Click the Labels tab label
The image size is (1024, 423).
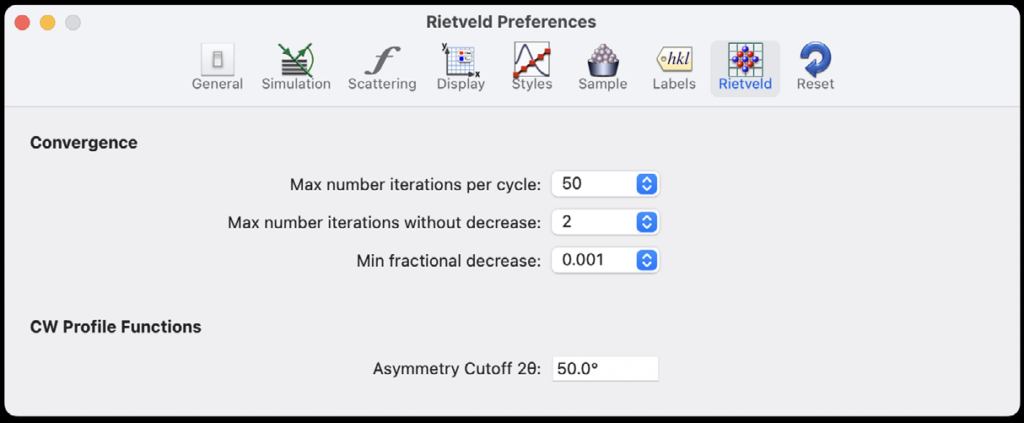pyautogui.click(x=674, y=84)
